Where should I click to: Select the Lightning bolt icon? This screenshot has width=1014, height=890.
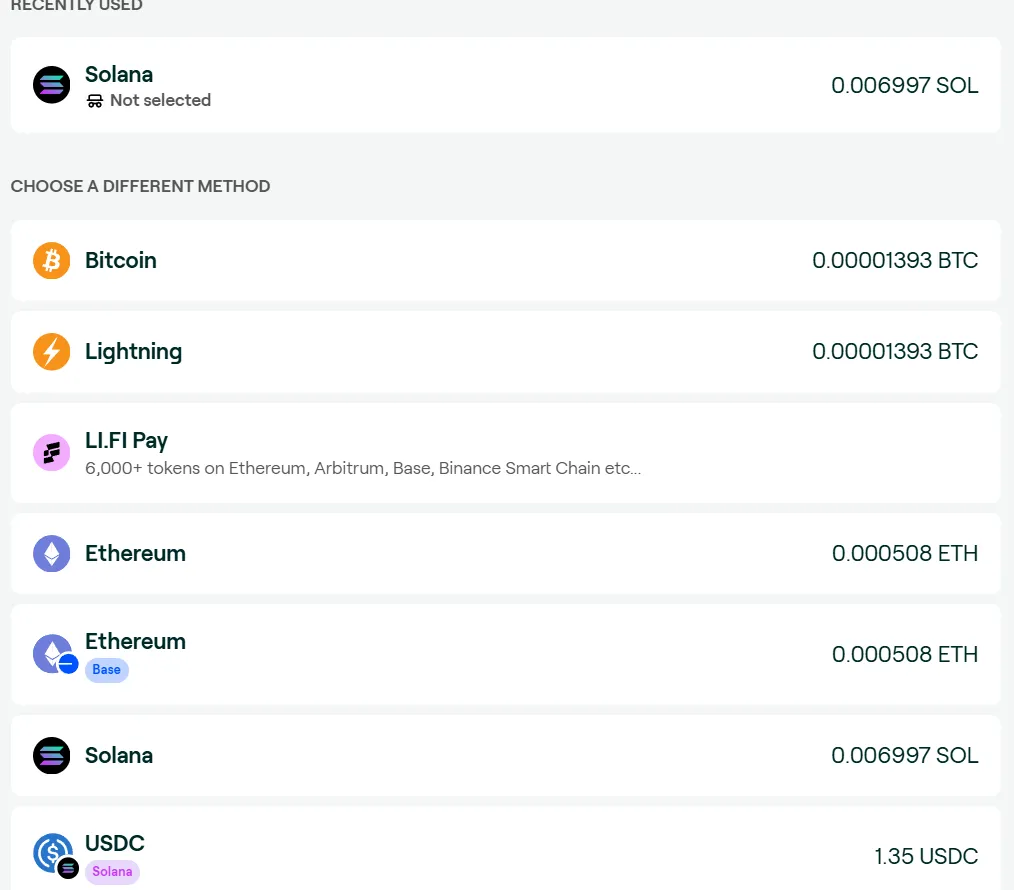pos(52,352)
